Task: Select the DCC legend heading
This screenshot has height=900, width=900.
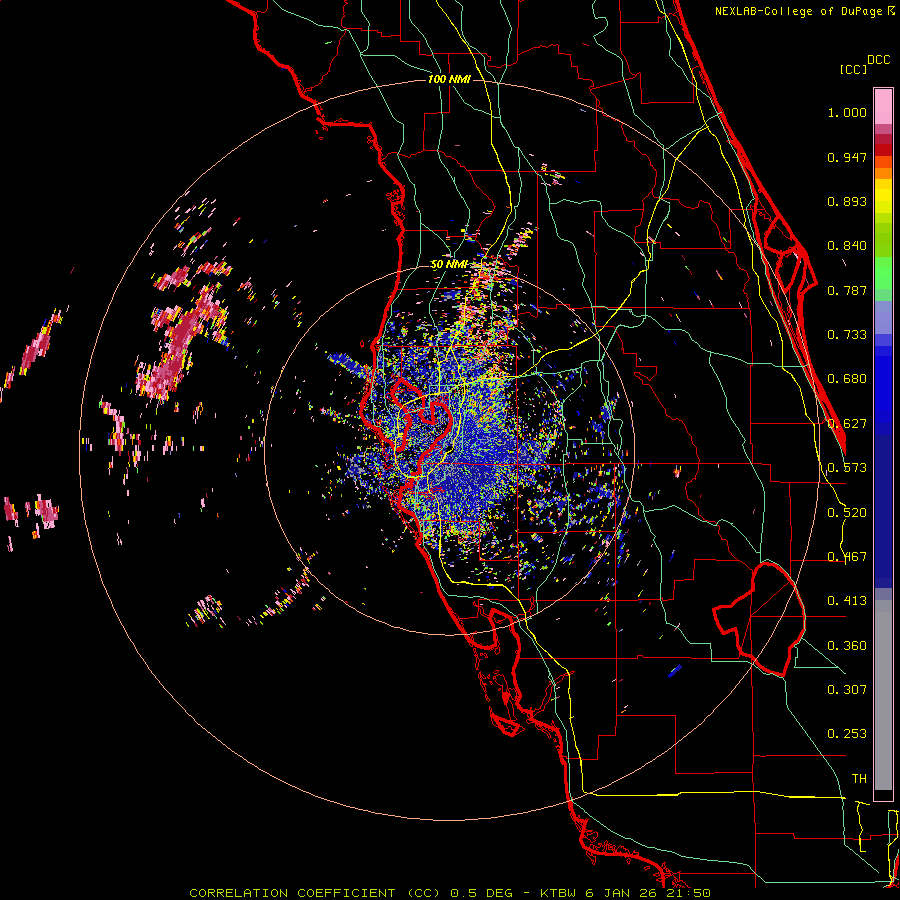Action: coord(878,60)
